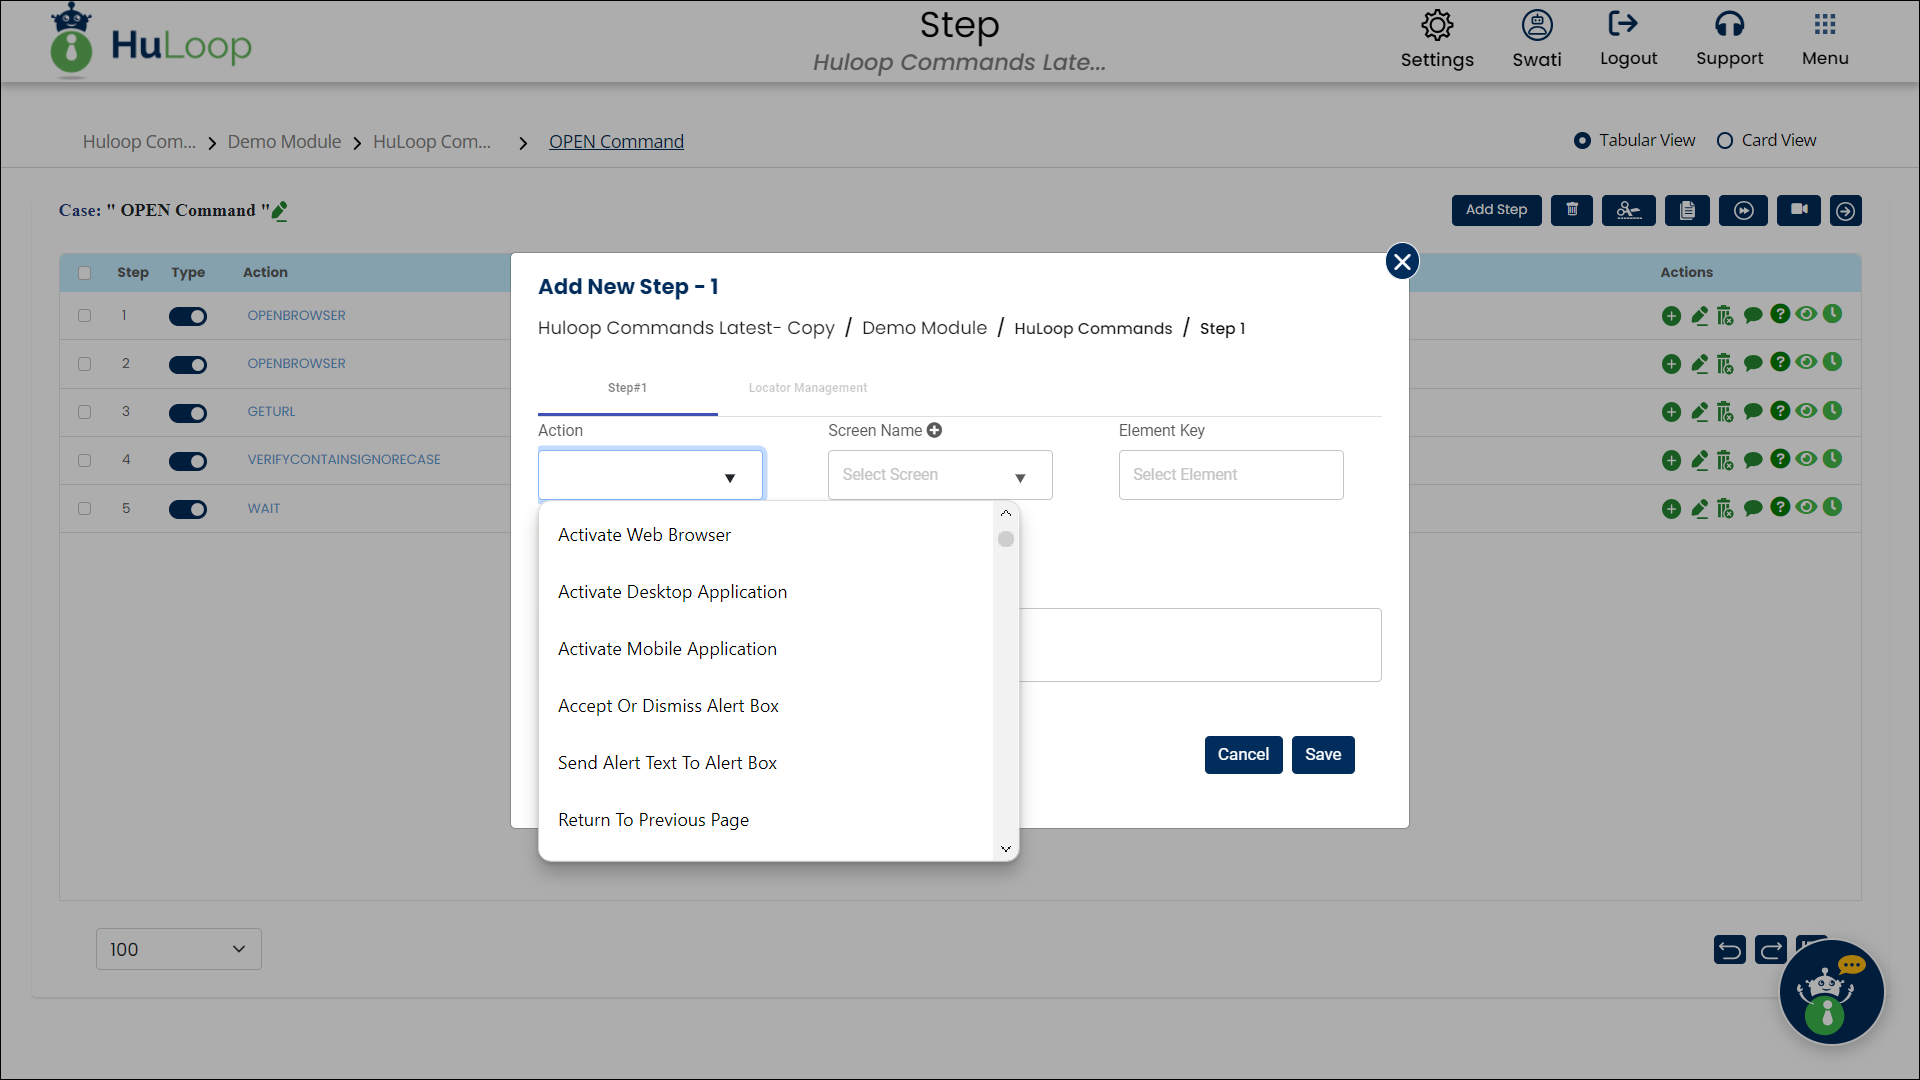1920x1080 pixels.
Task: Toggle the type switch for step 2 OPENBROWSER
Action: (188, 365)
